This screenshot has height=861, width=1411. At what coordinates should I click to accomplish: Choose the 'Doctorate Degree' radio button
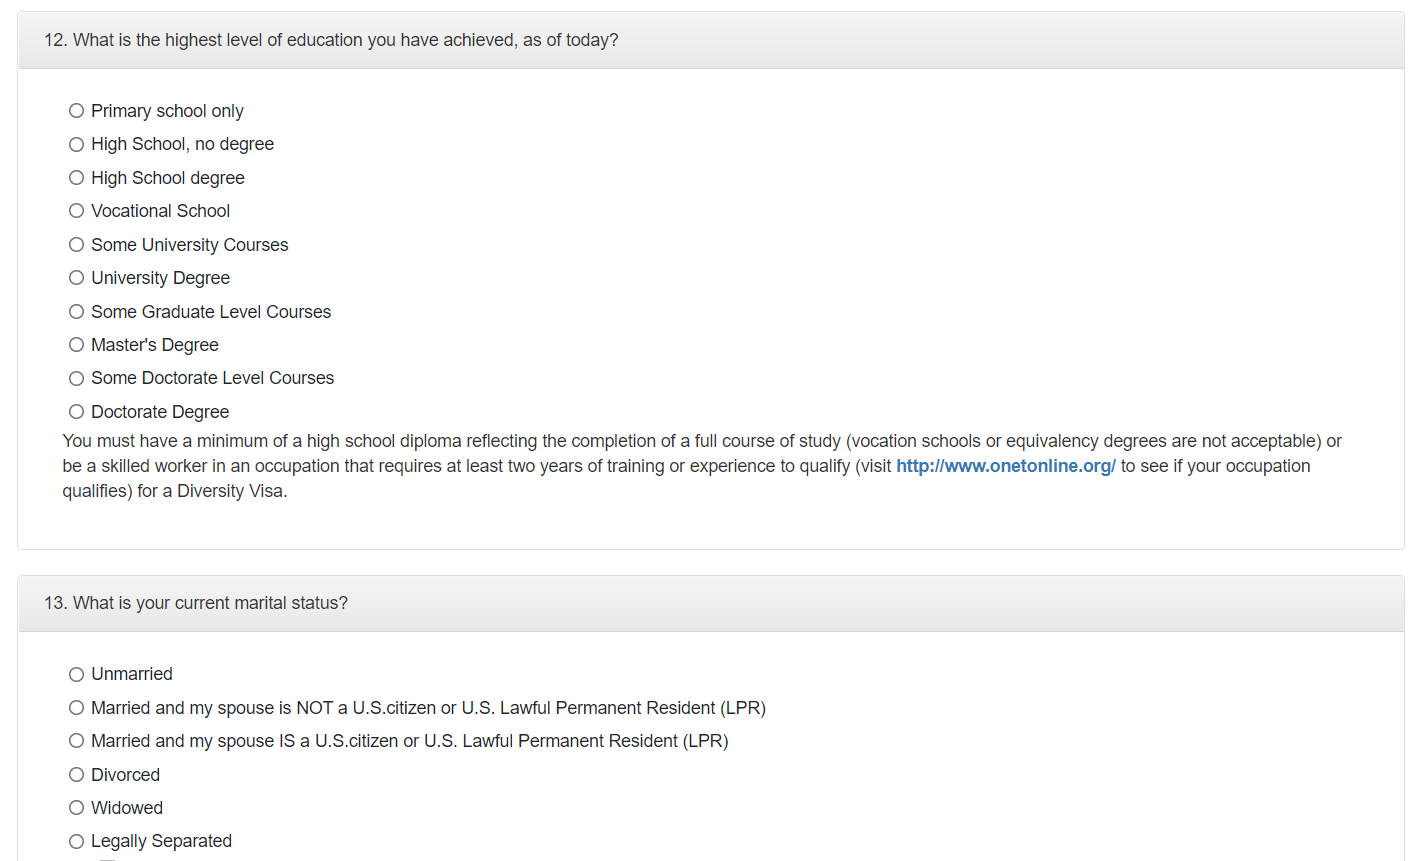coord(76,412)
